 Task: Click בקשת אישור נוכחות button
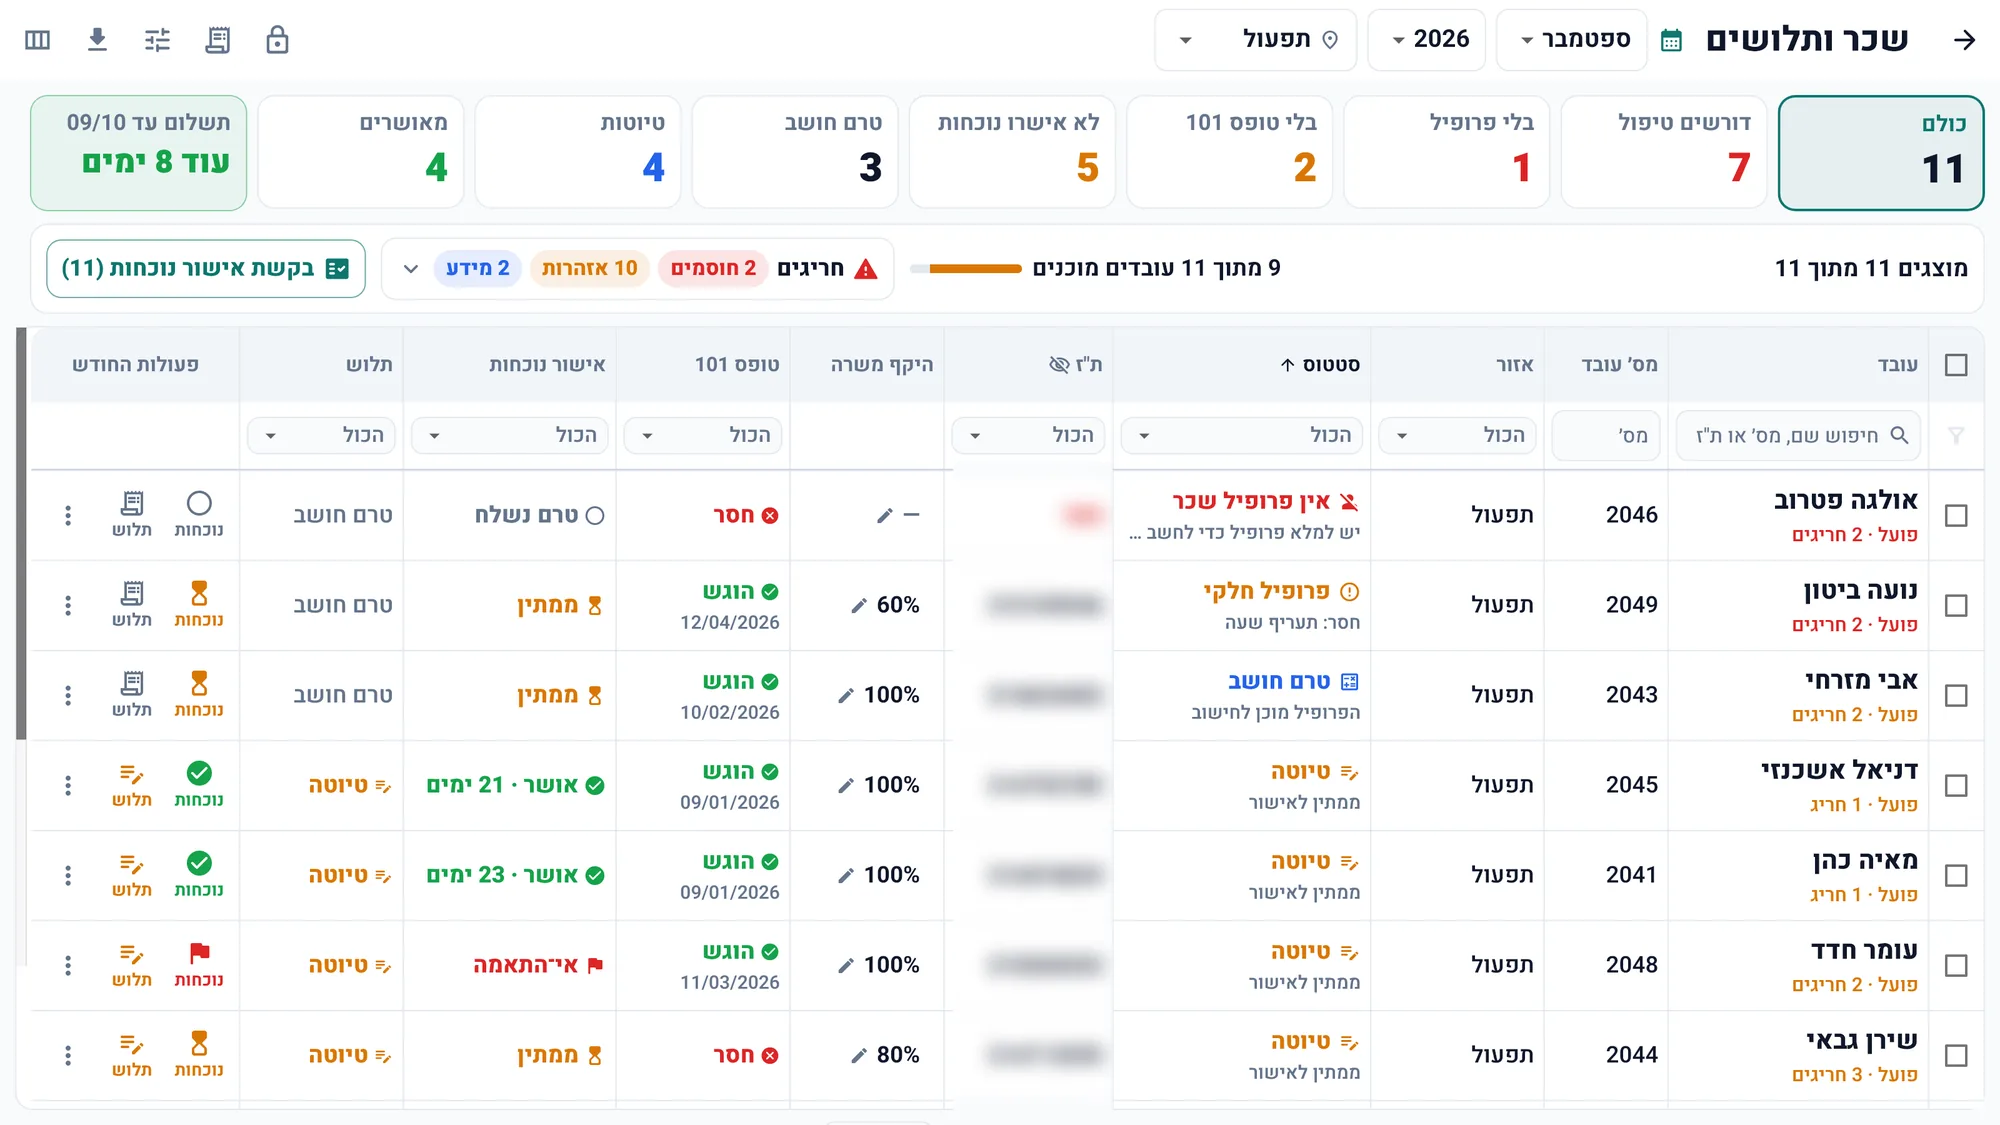pyautogui.click(x=206, y=268)
